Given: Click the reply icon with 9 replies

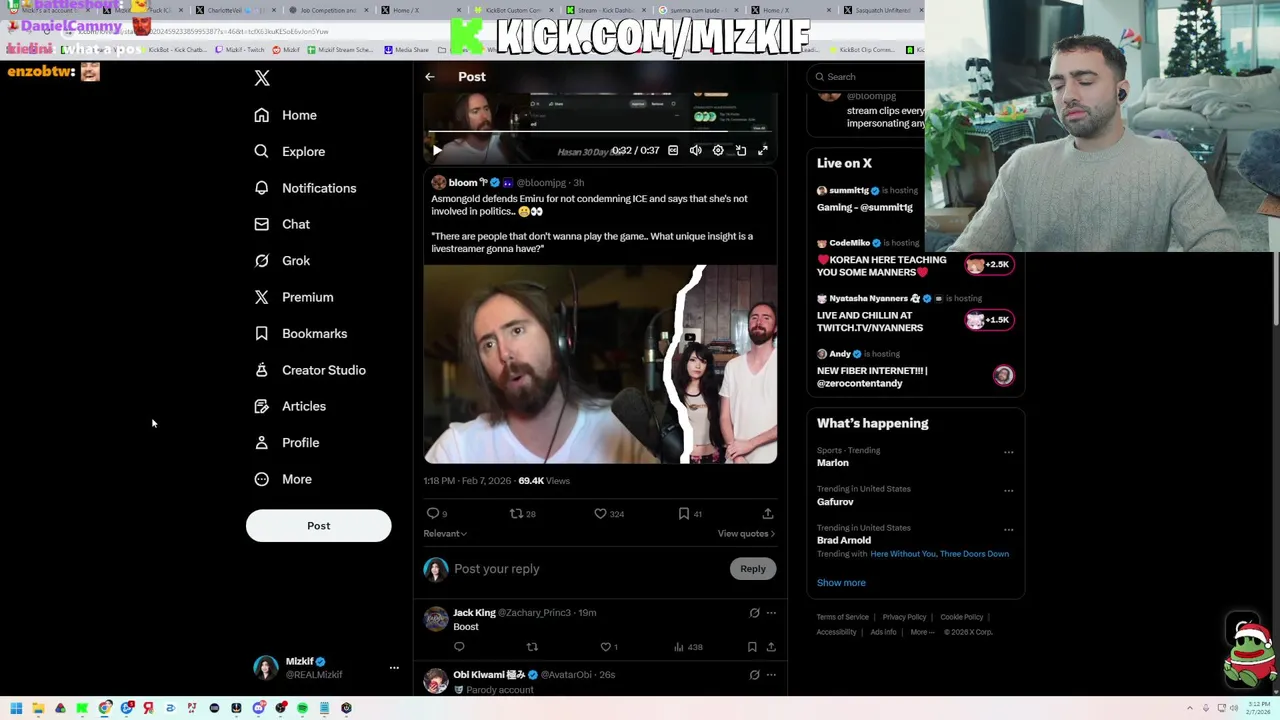Looking at the screenshot, I should [434, 513].
